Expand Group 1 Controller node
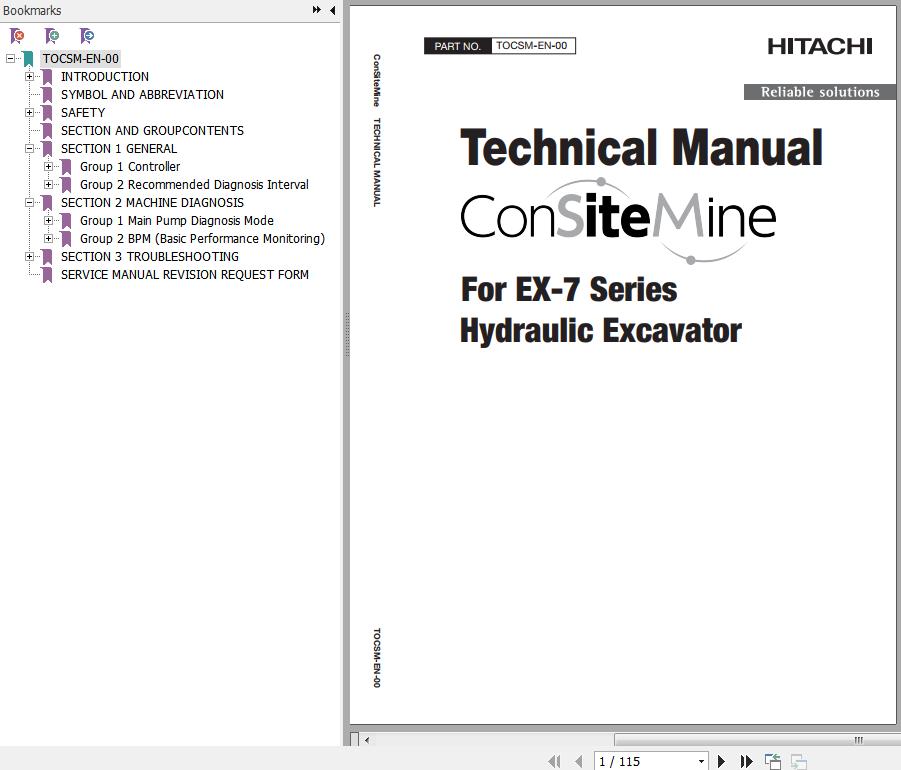Screen dimensions: 901x770 (x=48, y=167)
